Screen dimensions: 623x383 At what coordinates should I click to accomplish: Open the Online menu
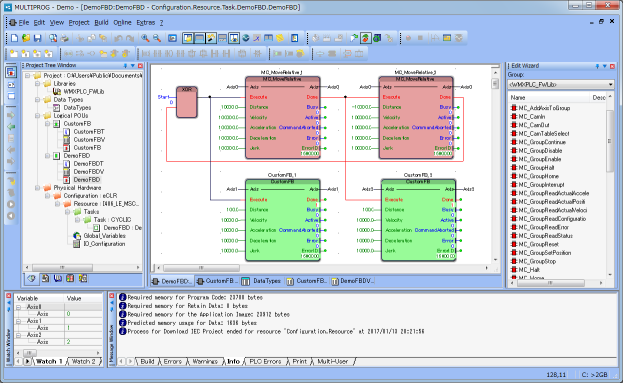(122, 23)
